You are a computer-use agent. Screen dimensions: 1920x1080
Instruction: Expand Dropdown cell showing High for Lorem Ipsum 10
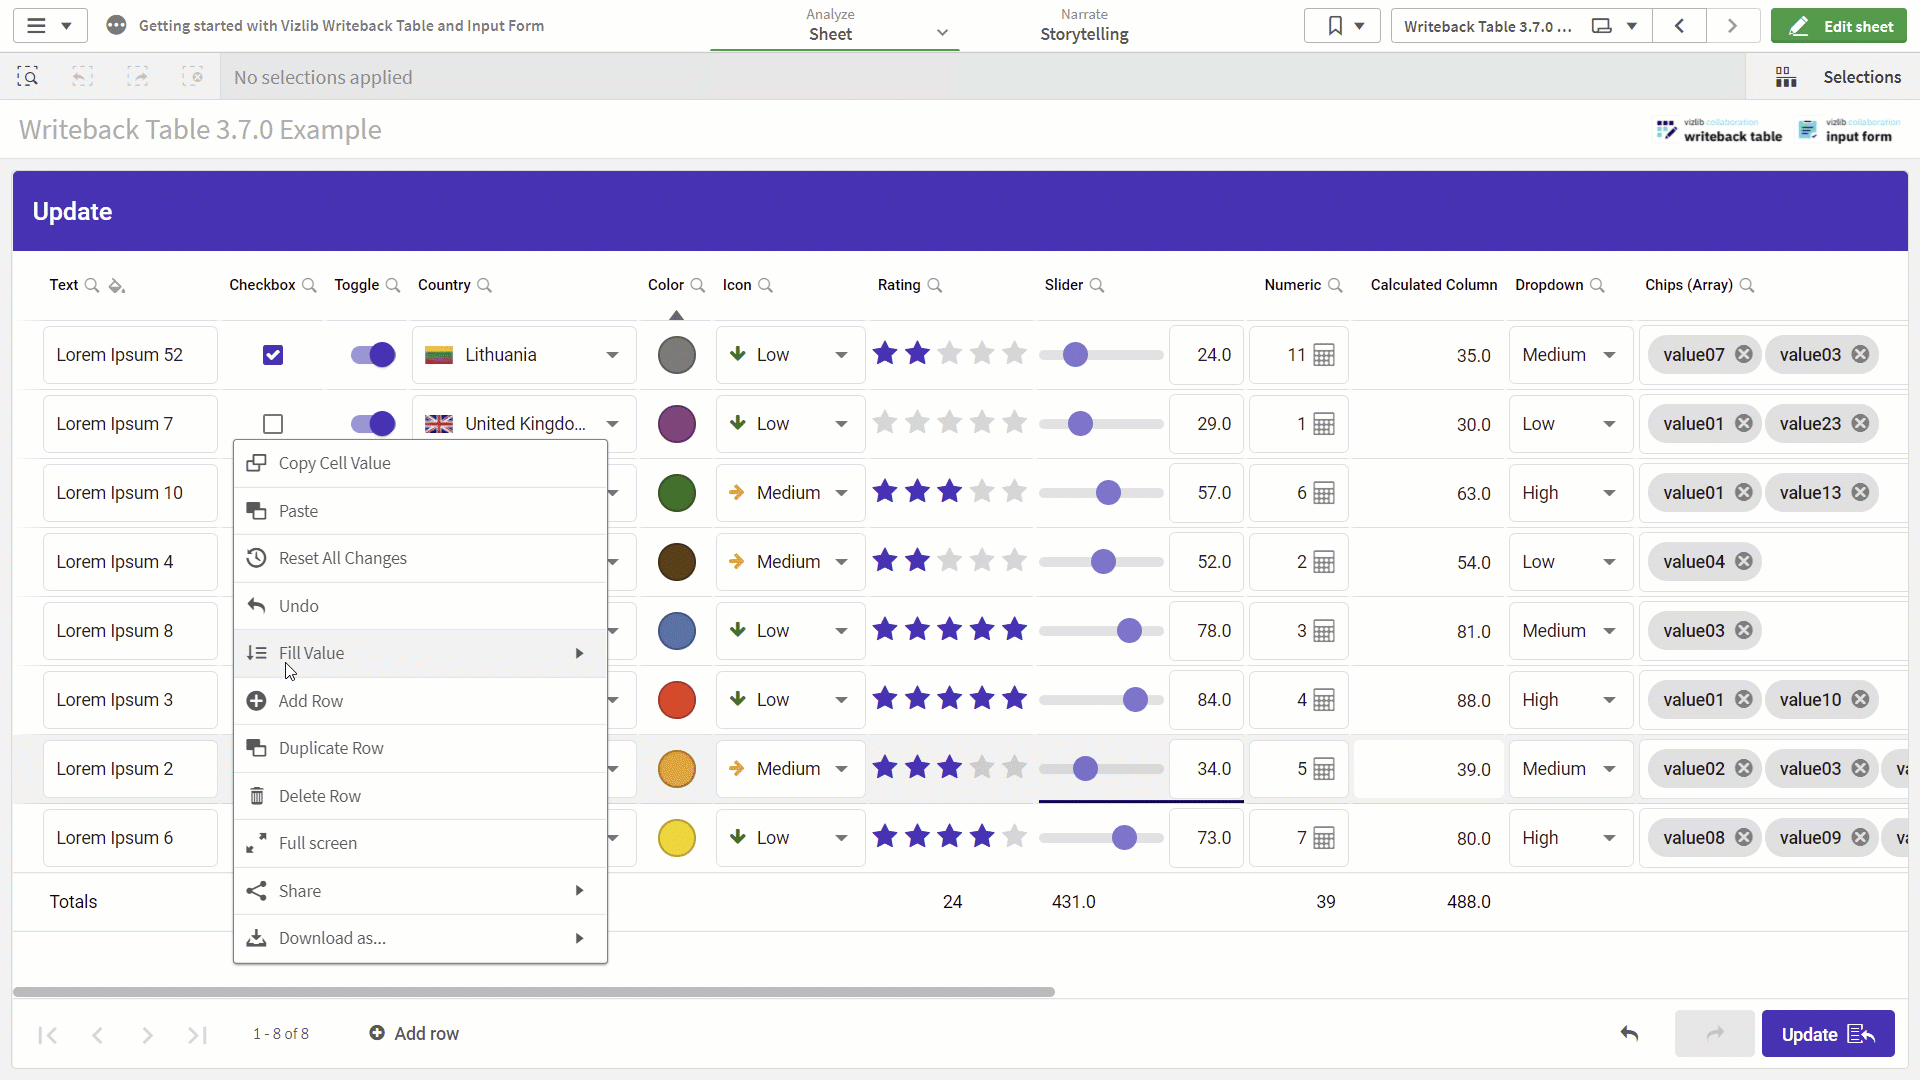click(x=1570, y=493)
